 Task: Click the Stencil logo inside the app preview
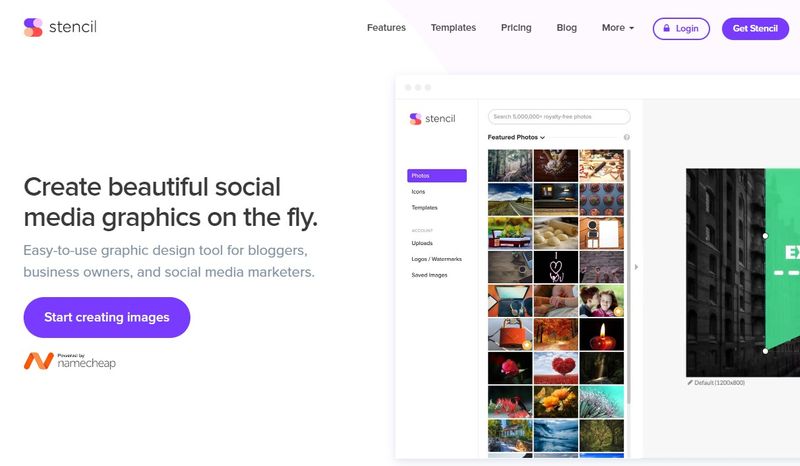click(x=432, y=119)
